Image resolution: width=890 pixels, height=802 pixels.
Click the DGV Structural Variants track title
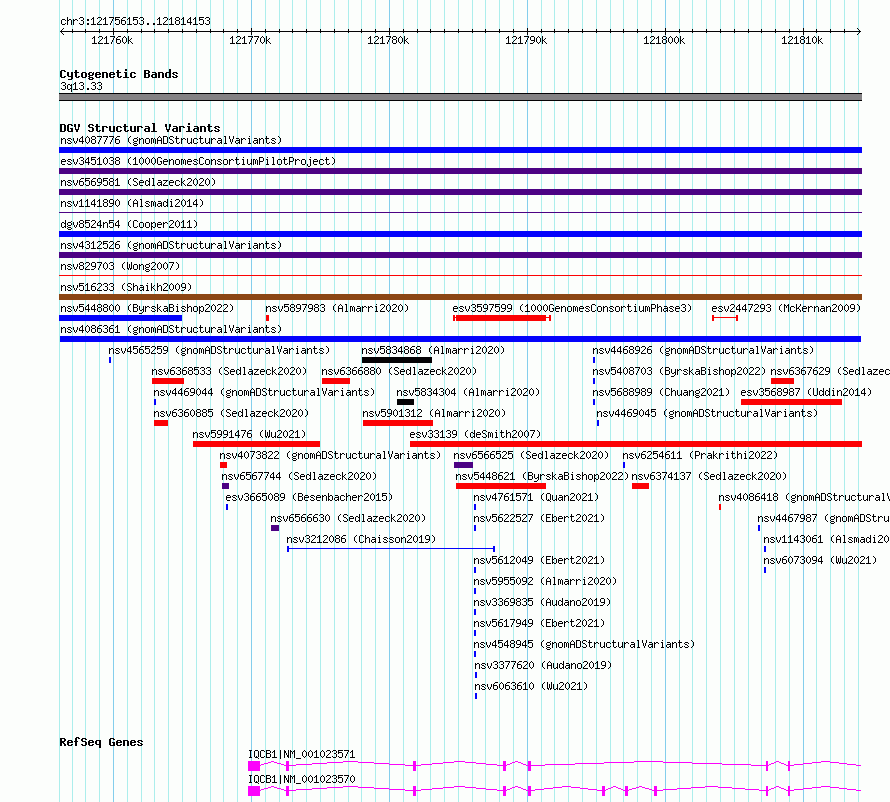pyautogui.click(x=140, y=128)
